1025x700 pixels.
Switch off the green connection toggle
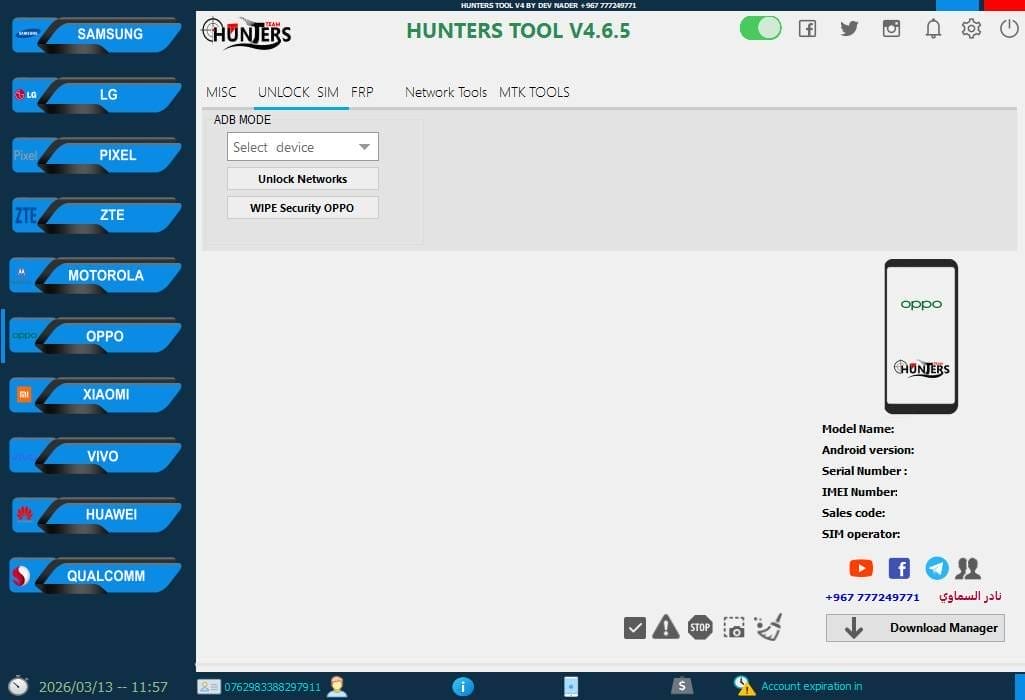760,28
